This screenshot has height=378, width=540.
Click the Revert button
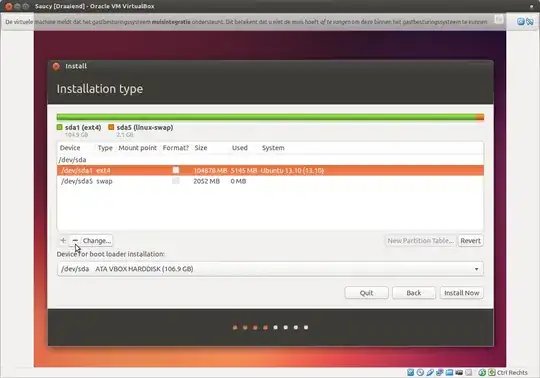470,241
